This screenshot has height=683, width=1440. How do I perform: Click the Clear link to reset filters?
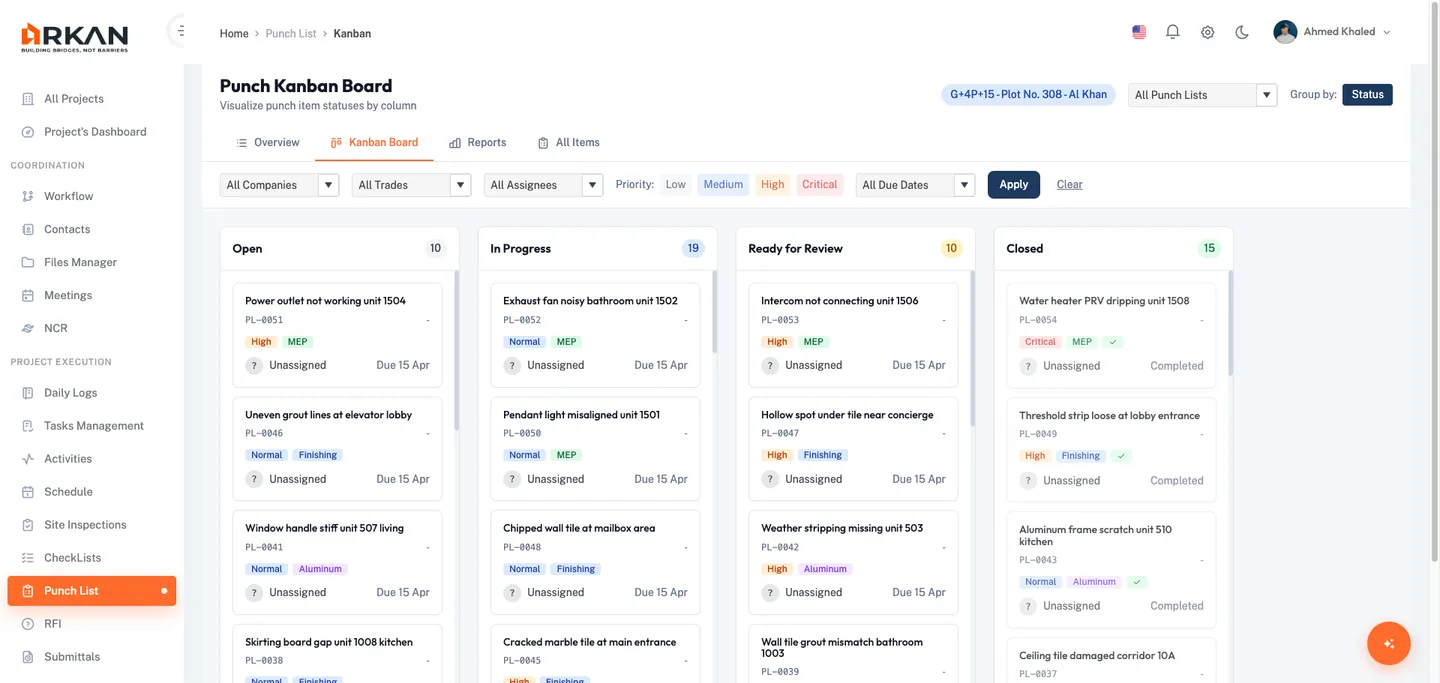pos(1069,184)
